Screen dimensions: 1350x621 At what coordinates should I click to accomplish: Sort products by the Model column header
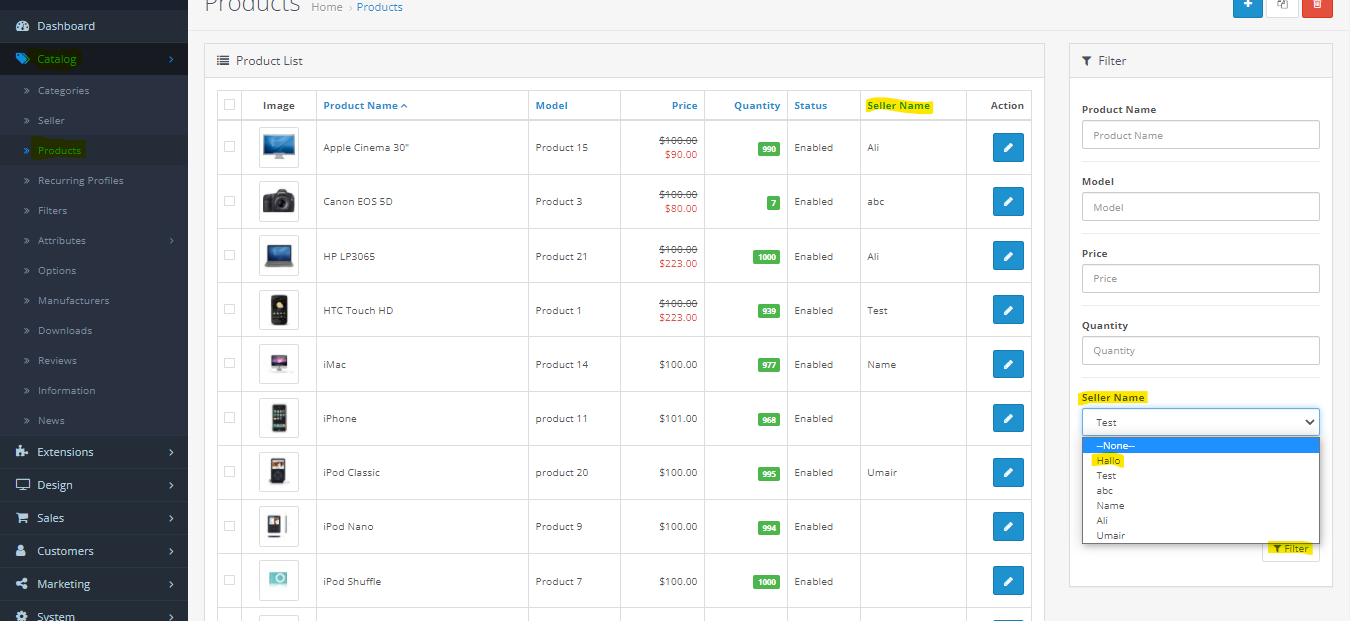tap(551, 106)
